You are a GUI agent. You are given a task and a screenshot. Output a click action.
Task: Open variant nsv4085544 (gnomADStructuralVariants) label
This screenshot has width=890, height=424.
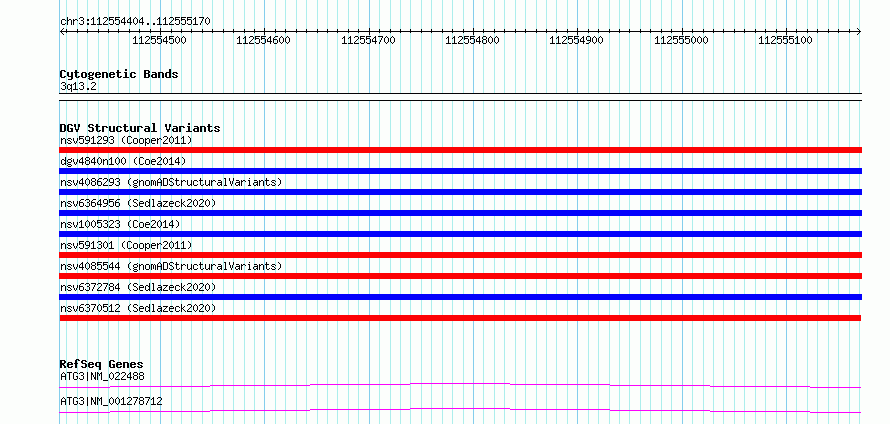pos(171,266)
